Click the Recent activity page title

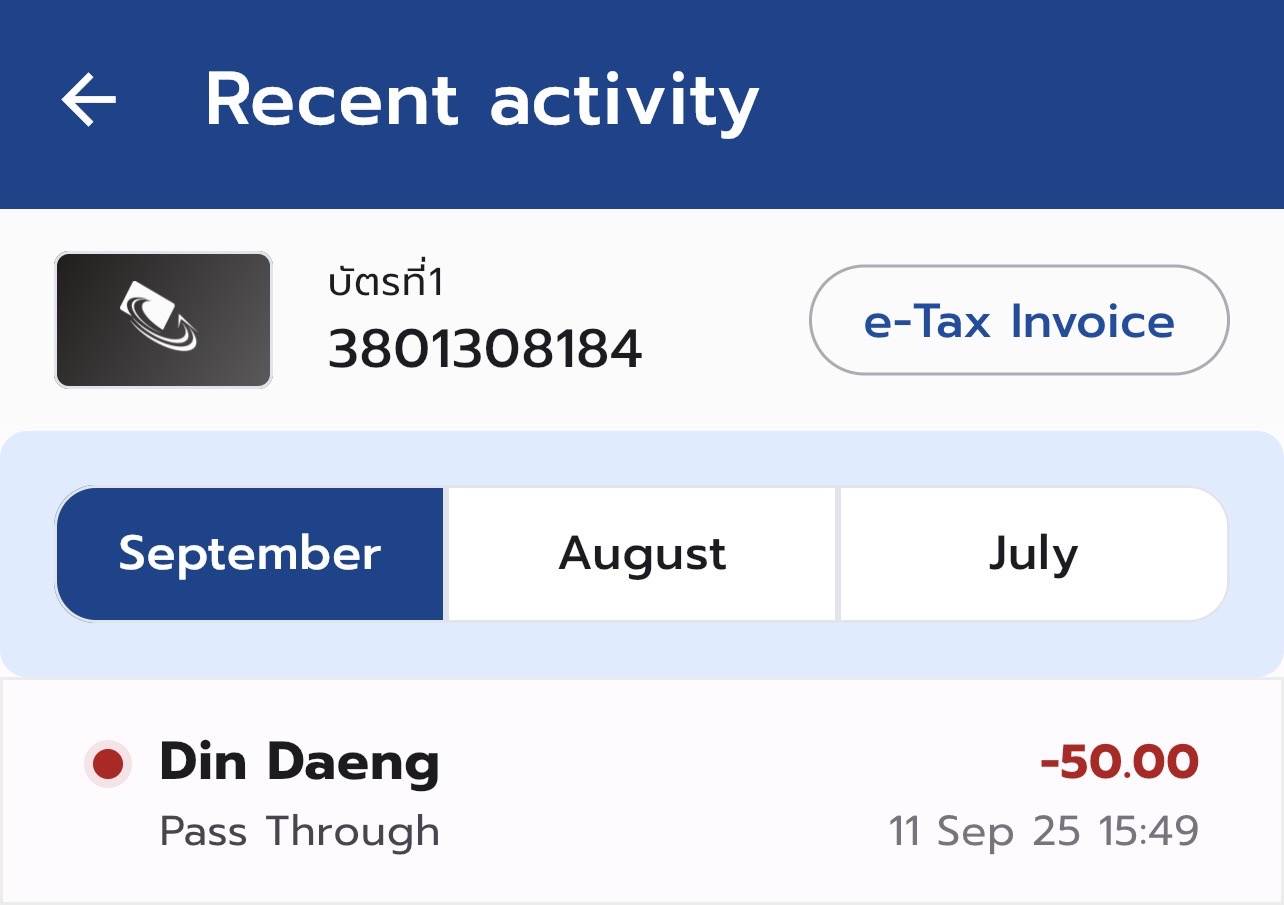click(x=481, y=100)
